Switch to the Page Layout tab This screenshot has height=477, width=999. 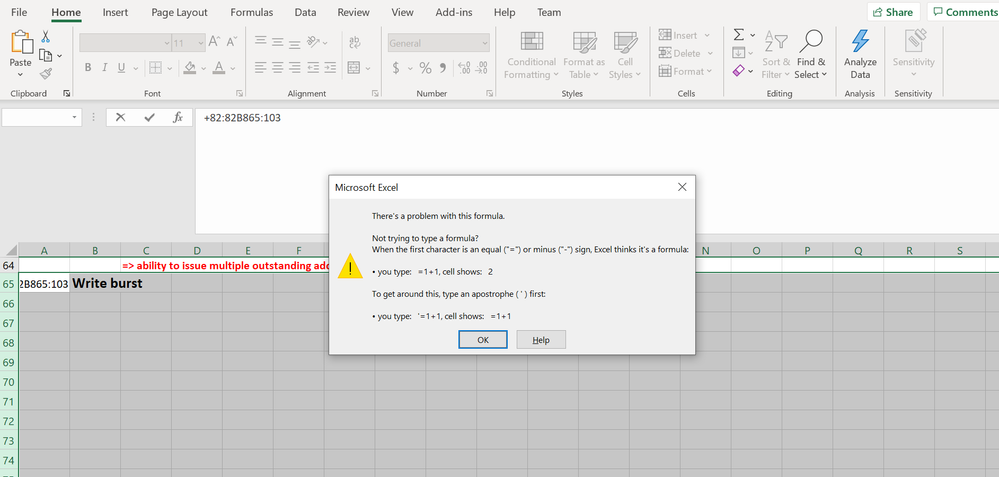[x=180, y=12]
